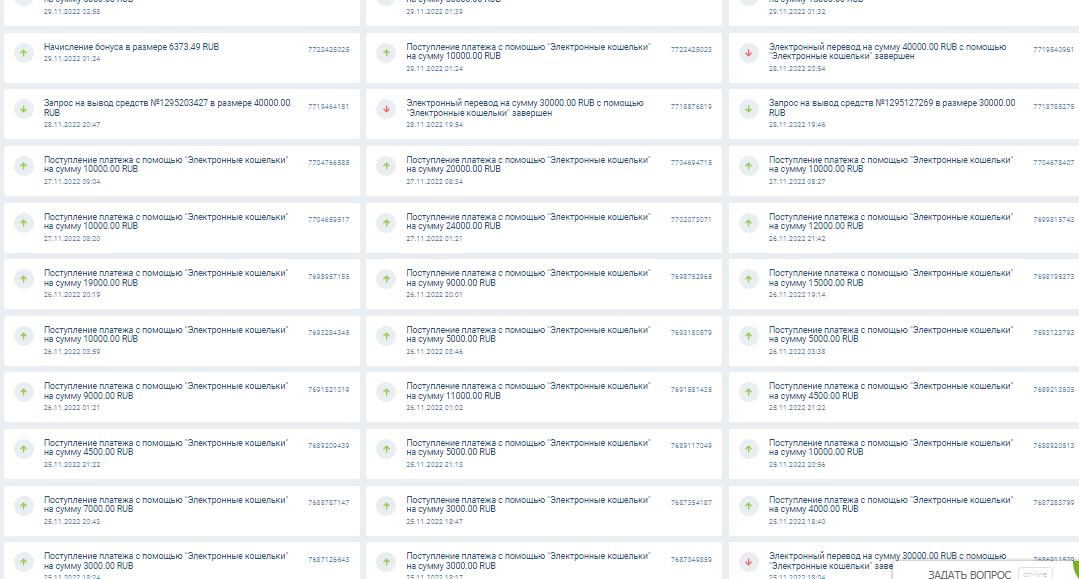Click the text 'Начисление бонуса в размере 6373.49 RUB'

(x=131, y=47)
